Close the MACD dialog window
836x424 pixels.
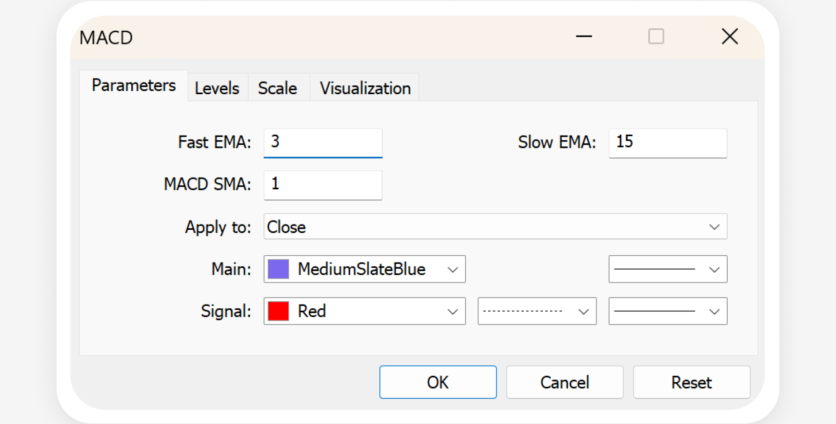(x=730, y=37)
